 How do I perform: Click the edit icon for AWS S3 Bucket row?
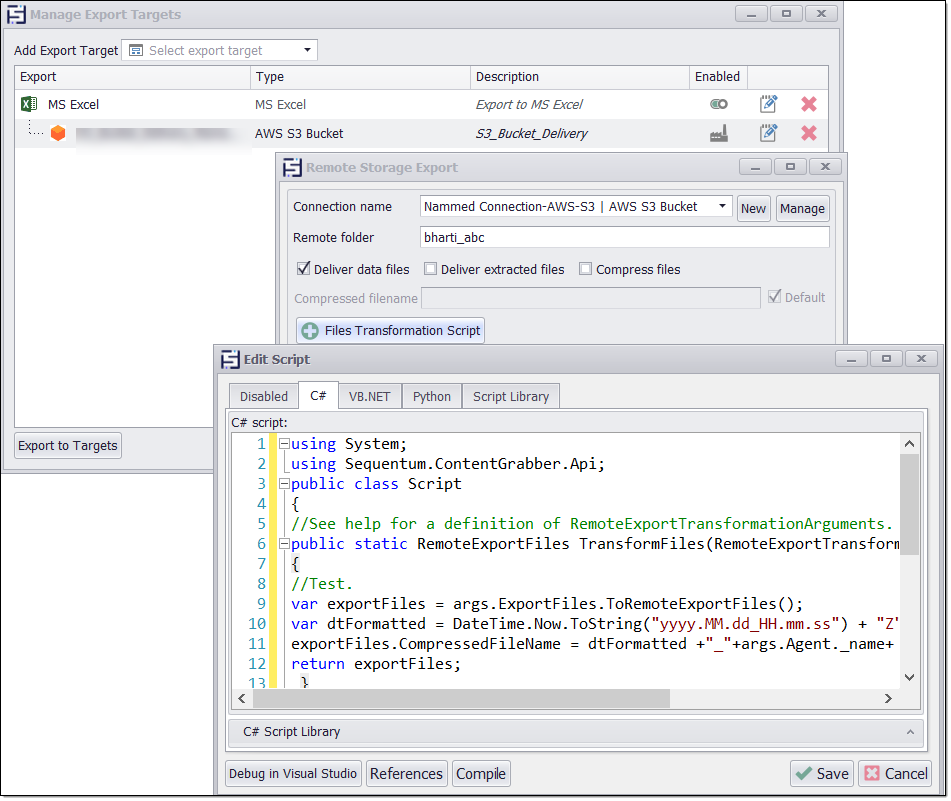[x=768, y=133]
